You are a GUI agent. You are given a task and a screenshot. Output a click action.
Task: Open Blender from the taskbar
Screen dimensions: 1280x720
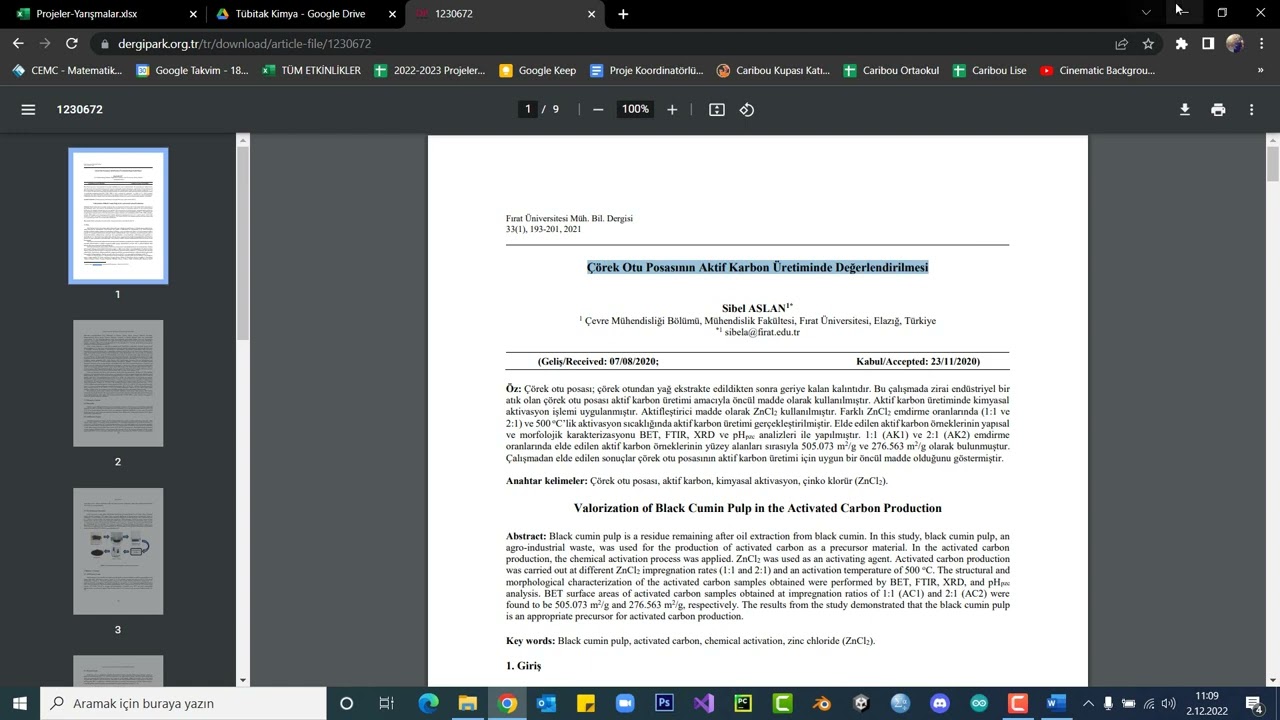click(x=822, y=703)
